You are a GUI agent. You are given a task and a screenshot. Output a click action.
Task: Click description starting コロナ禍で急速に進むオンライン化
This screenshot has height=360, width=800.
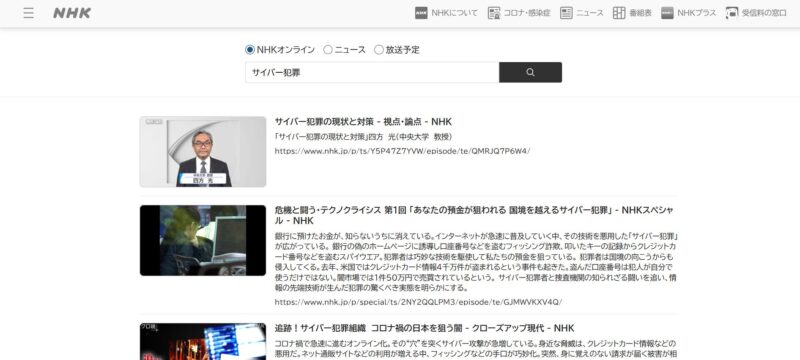(x=476, y=348)
